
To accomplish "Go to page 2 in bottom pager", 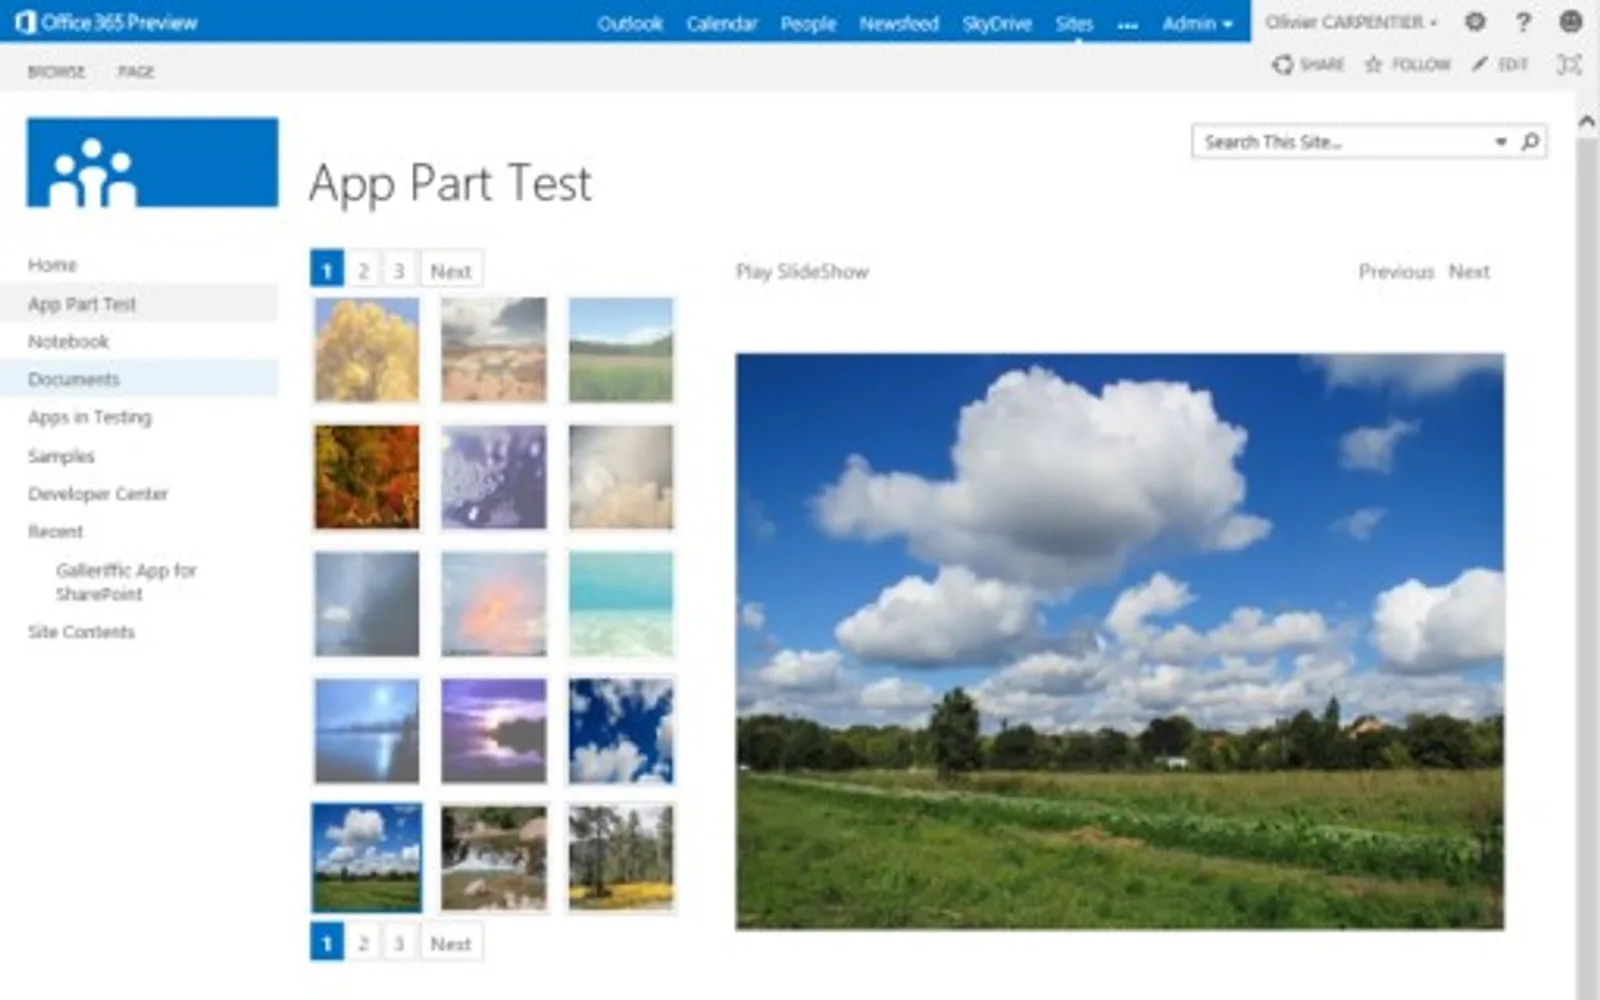I will point(363,943).
